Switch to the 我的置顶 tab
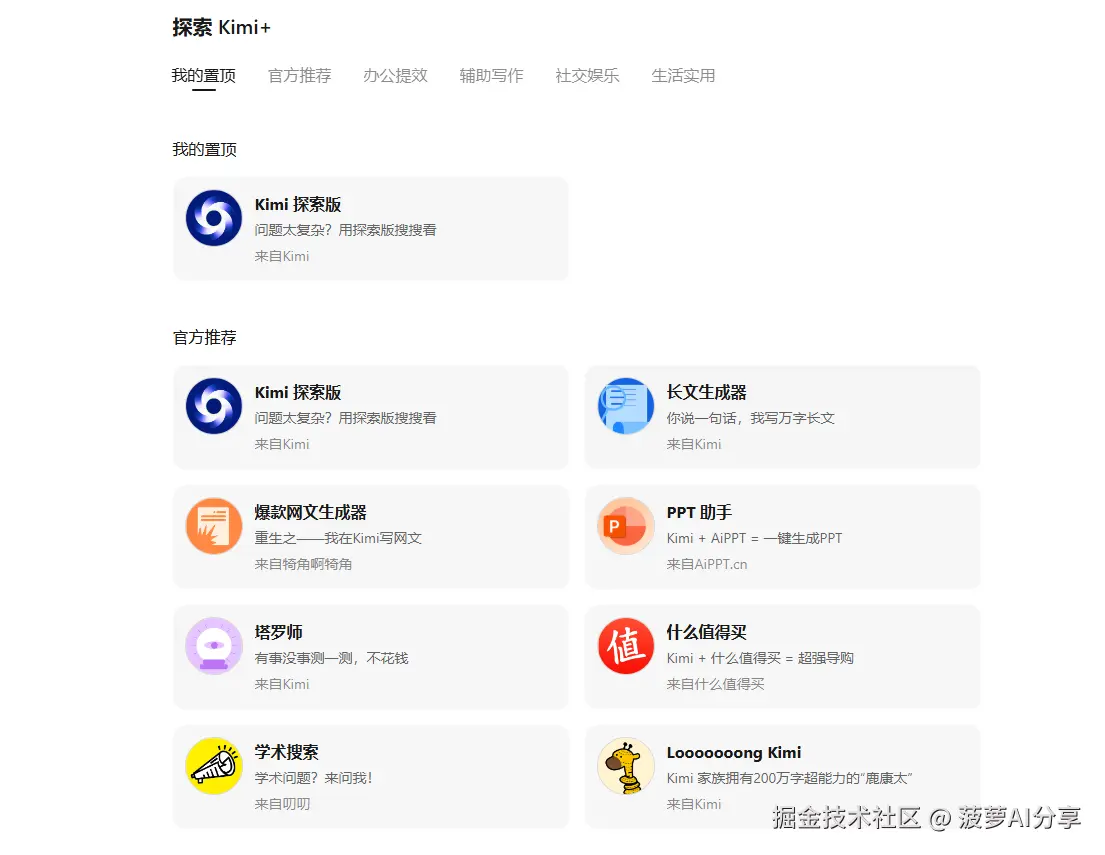The height and width of the screenshot is (855, 1105). coord(204,76)
